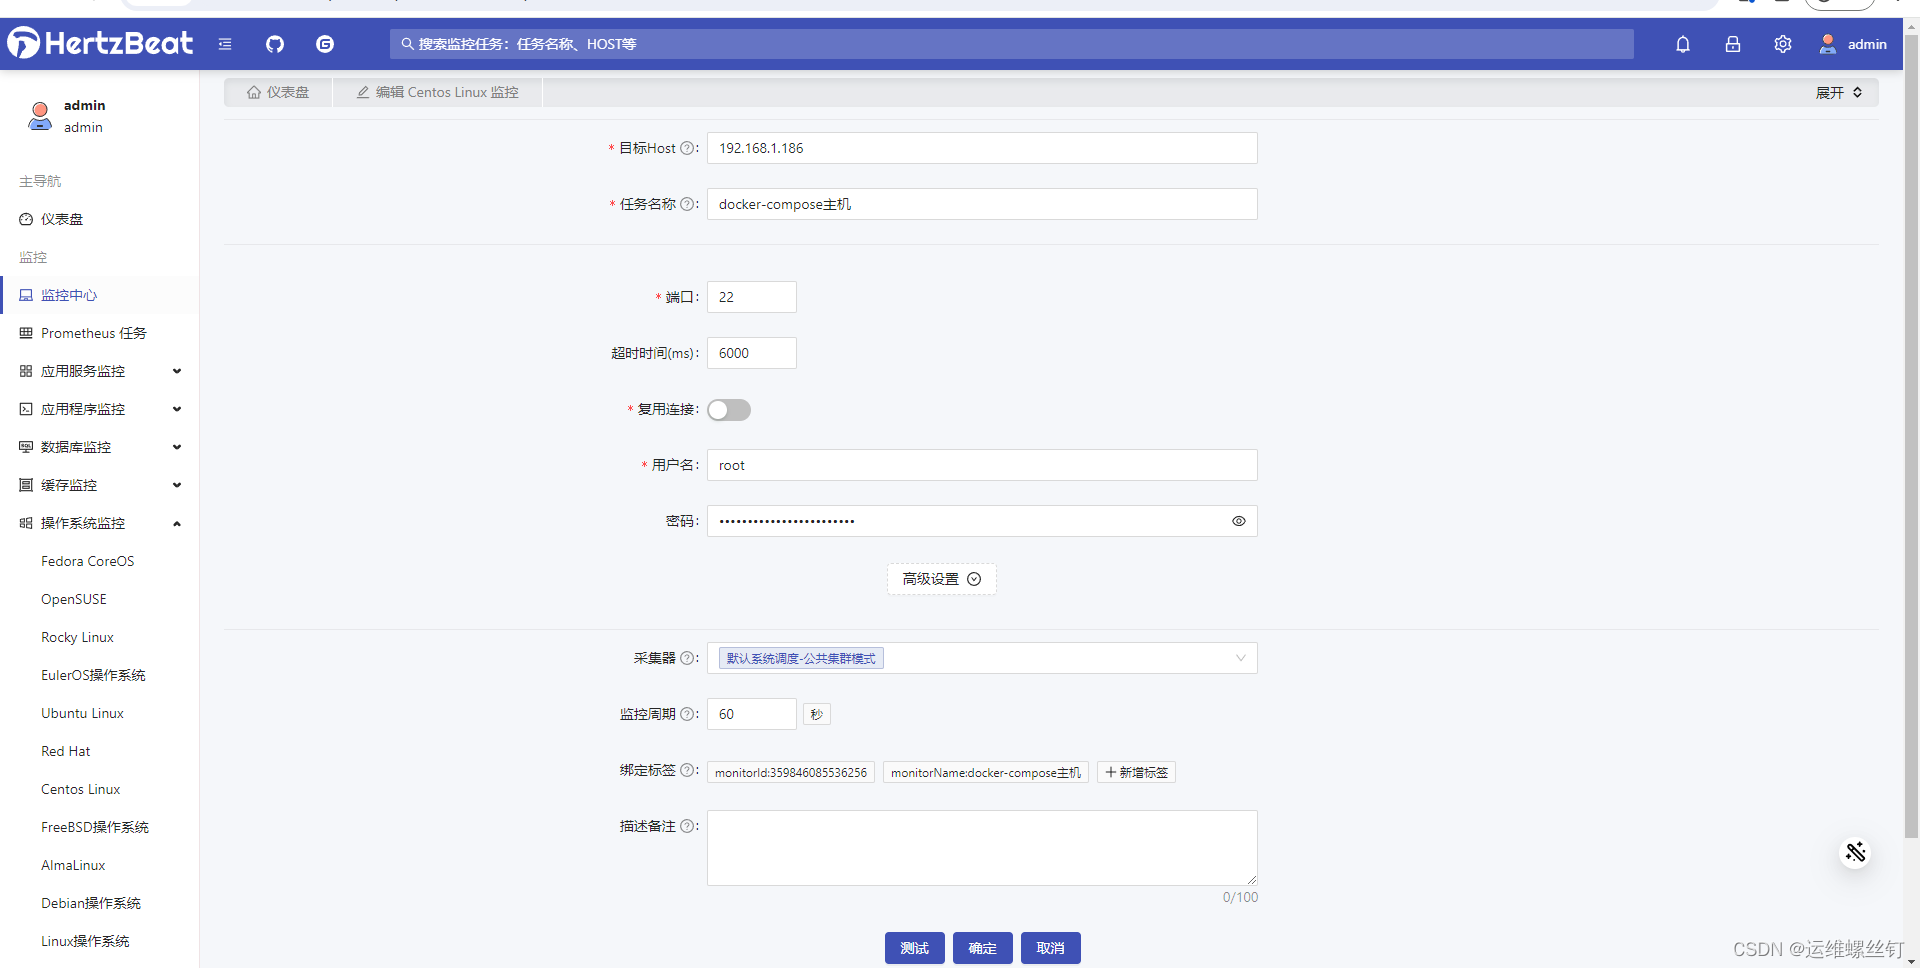Open the 采集器 dropdown
This screenshot has width=1920, height=968.
[x=982, y=658]
